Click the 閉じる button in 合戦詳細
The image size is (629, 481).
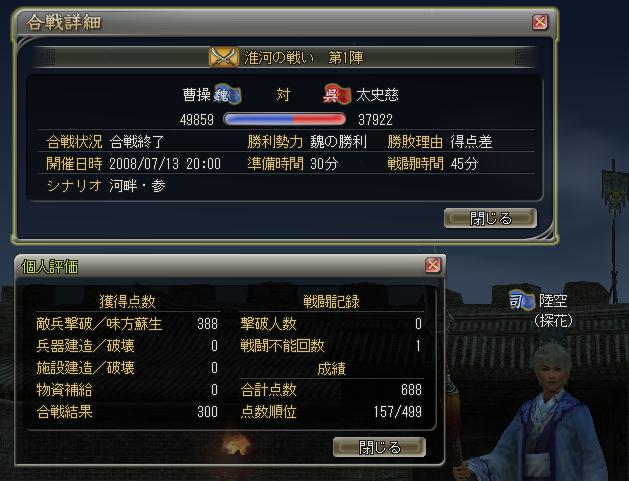click(x=490, y=218)
